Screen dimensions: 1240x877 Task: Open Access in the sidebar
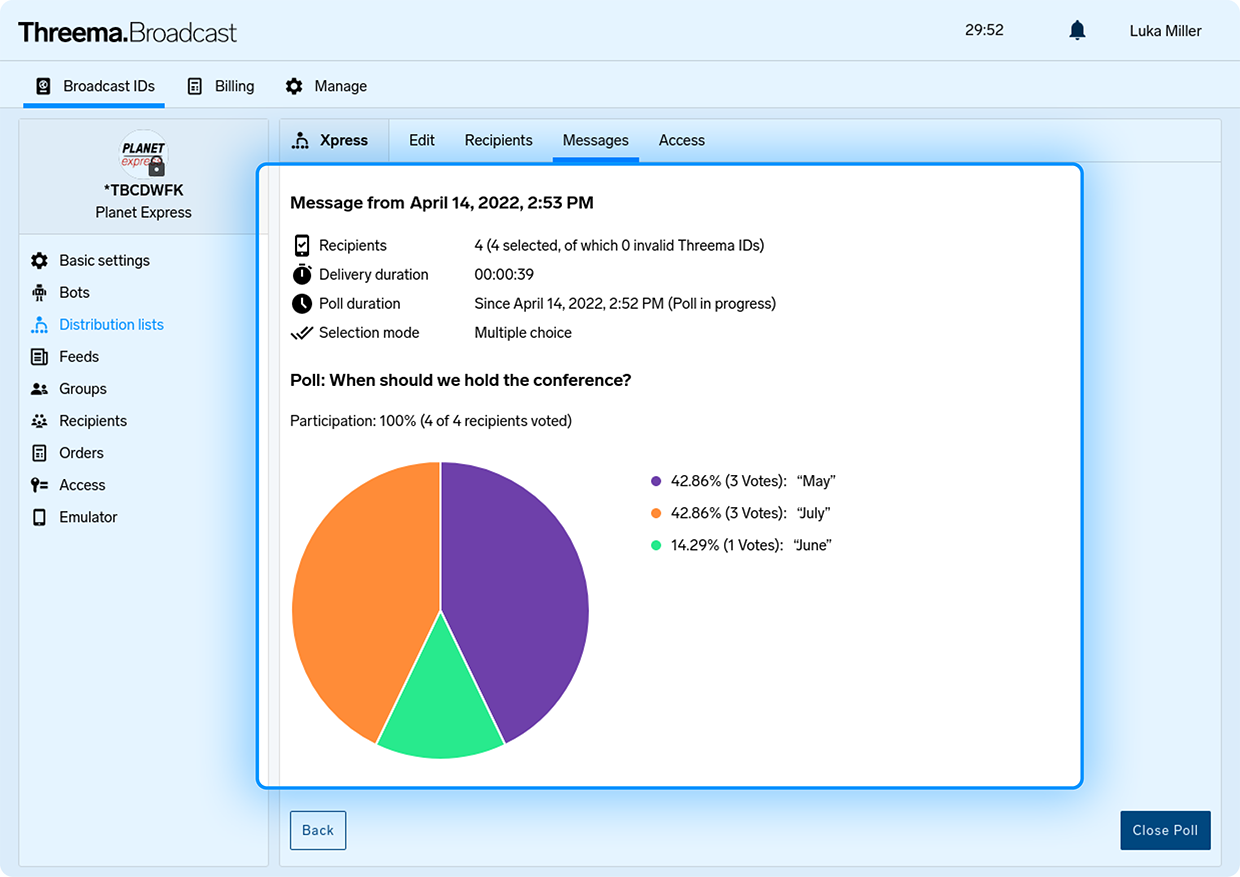[x=82, y=484]
